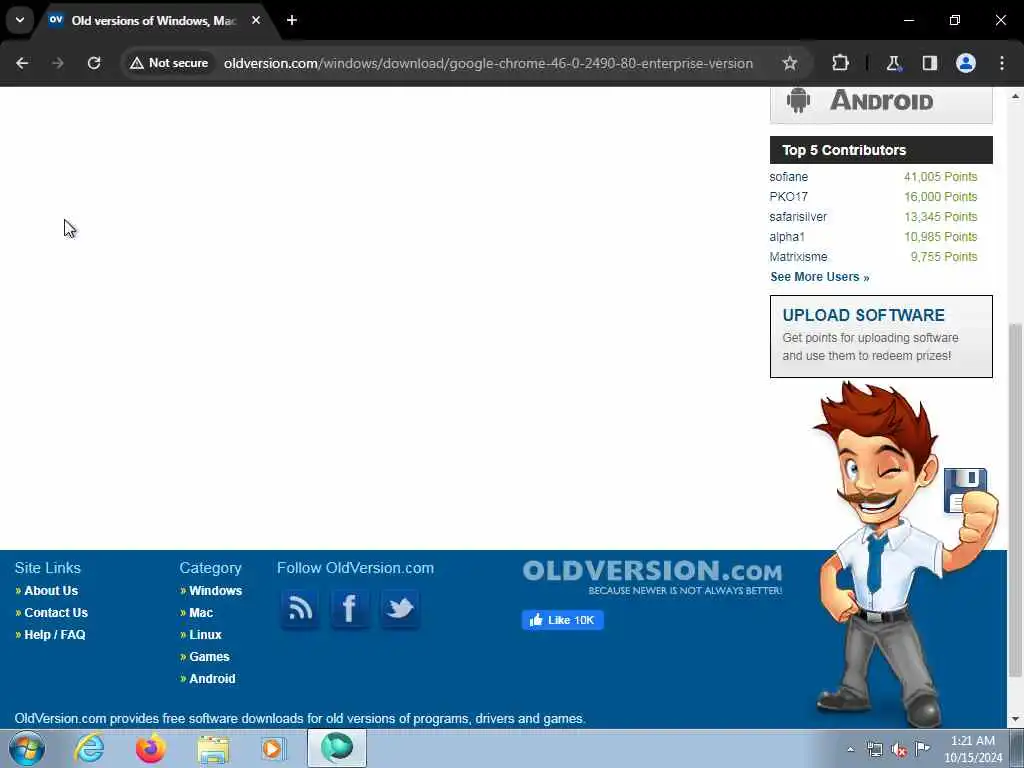
Task: Click the active browser taskbar button
Action: click(337, 748)
